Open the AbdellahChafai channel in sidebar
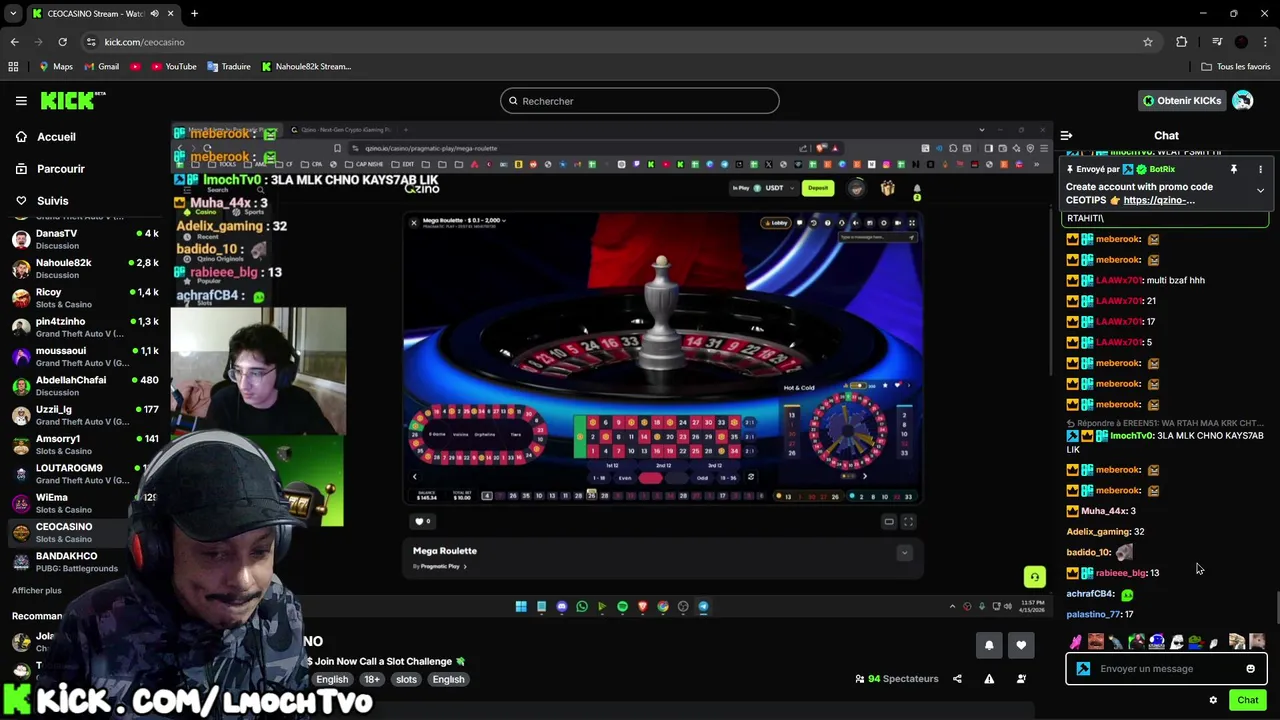This screenshot has height=720, width=1280. point(85,385)
